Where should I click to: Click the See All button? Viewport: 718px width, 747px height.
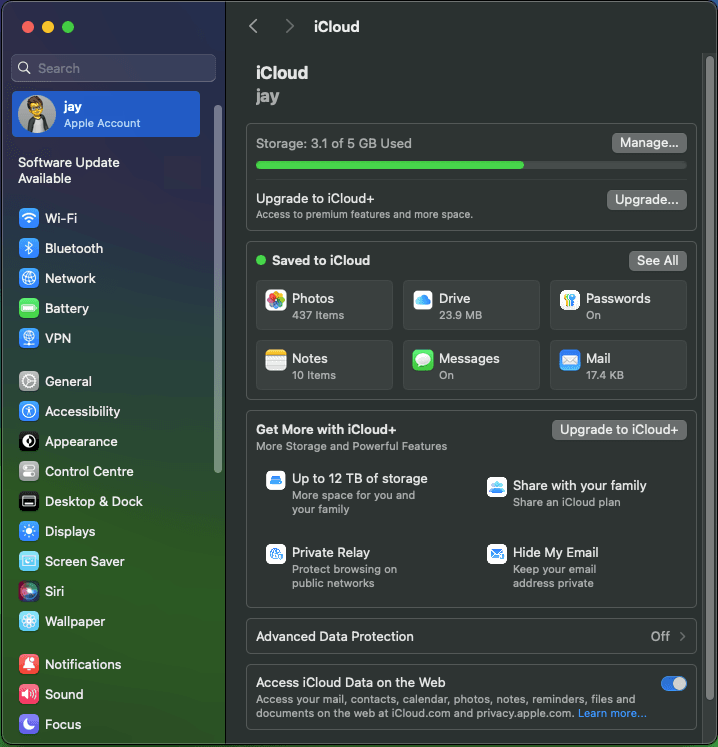(657, 261)
